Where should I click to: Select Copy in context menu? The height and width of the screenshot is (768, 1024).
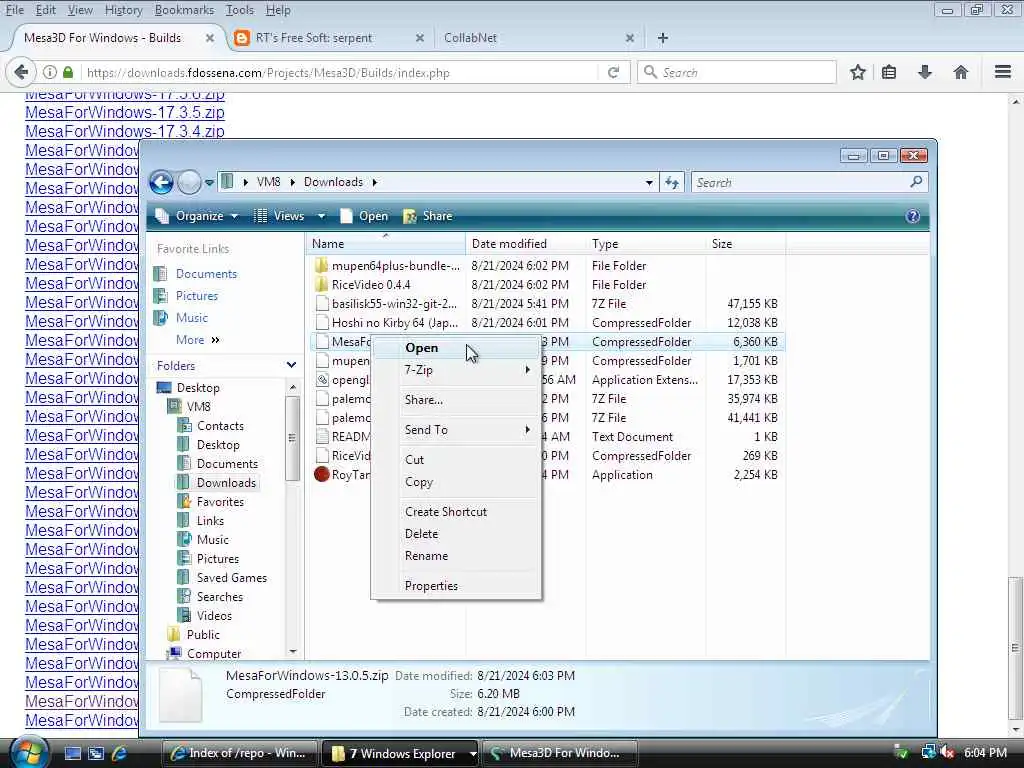(x=456, y=482)
